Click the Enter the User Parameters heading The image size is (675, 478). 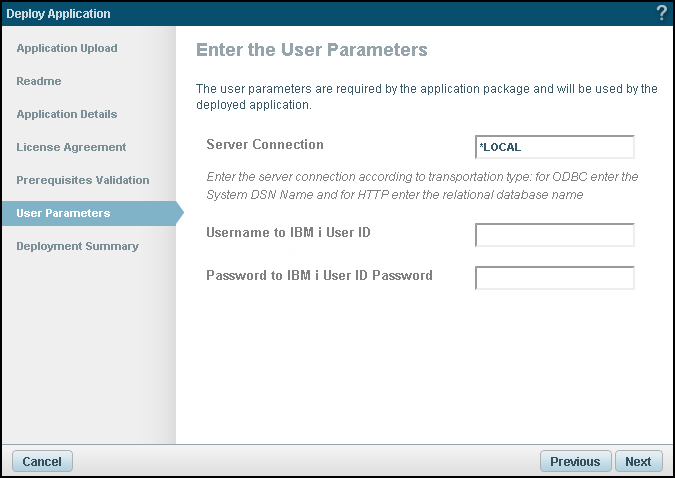click(312, 50)
